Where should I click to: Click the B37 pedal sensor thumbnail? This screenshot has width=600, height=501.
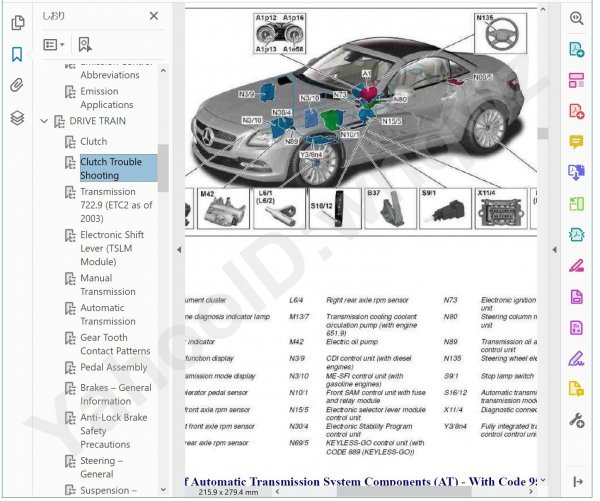[391, 209]
